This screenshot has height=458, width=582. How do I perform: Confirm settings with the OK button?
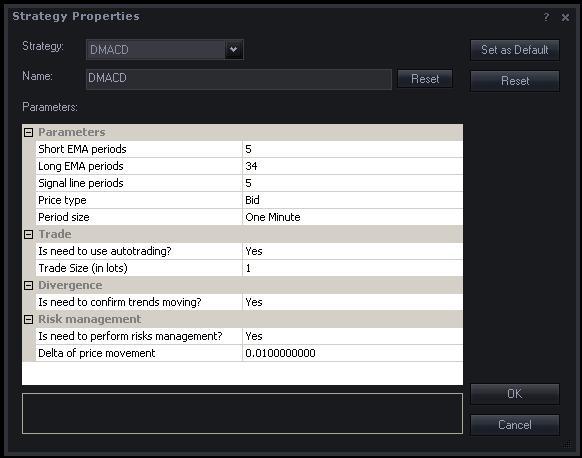point(515,394)
